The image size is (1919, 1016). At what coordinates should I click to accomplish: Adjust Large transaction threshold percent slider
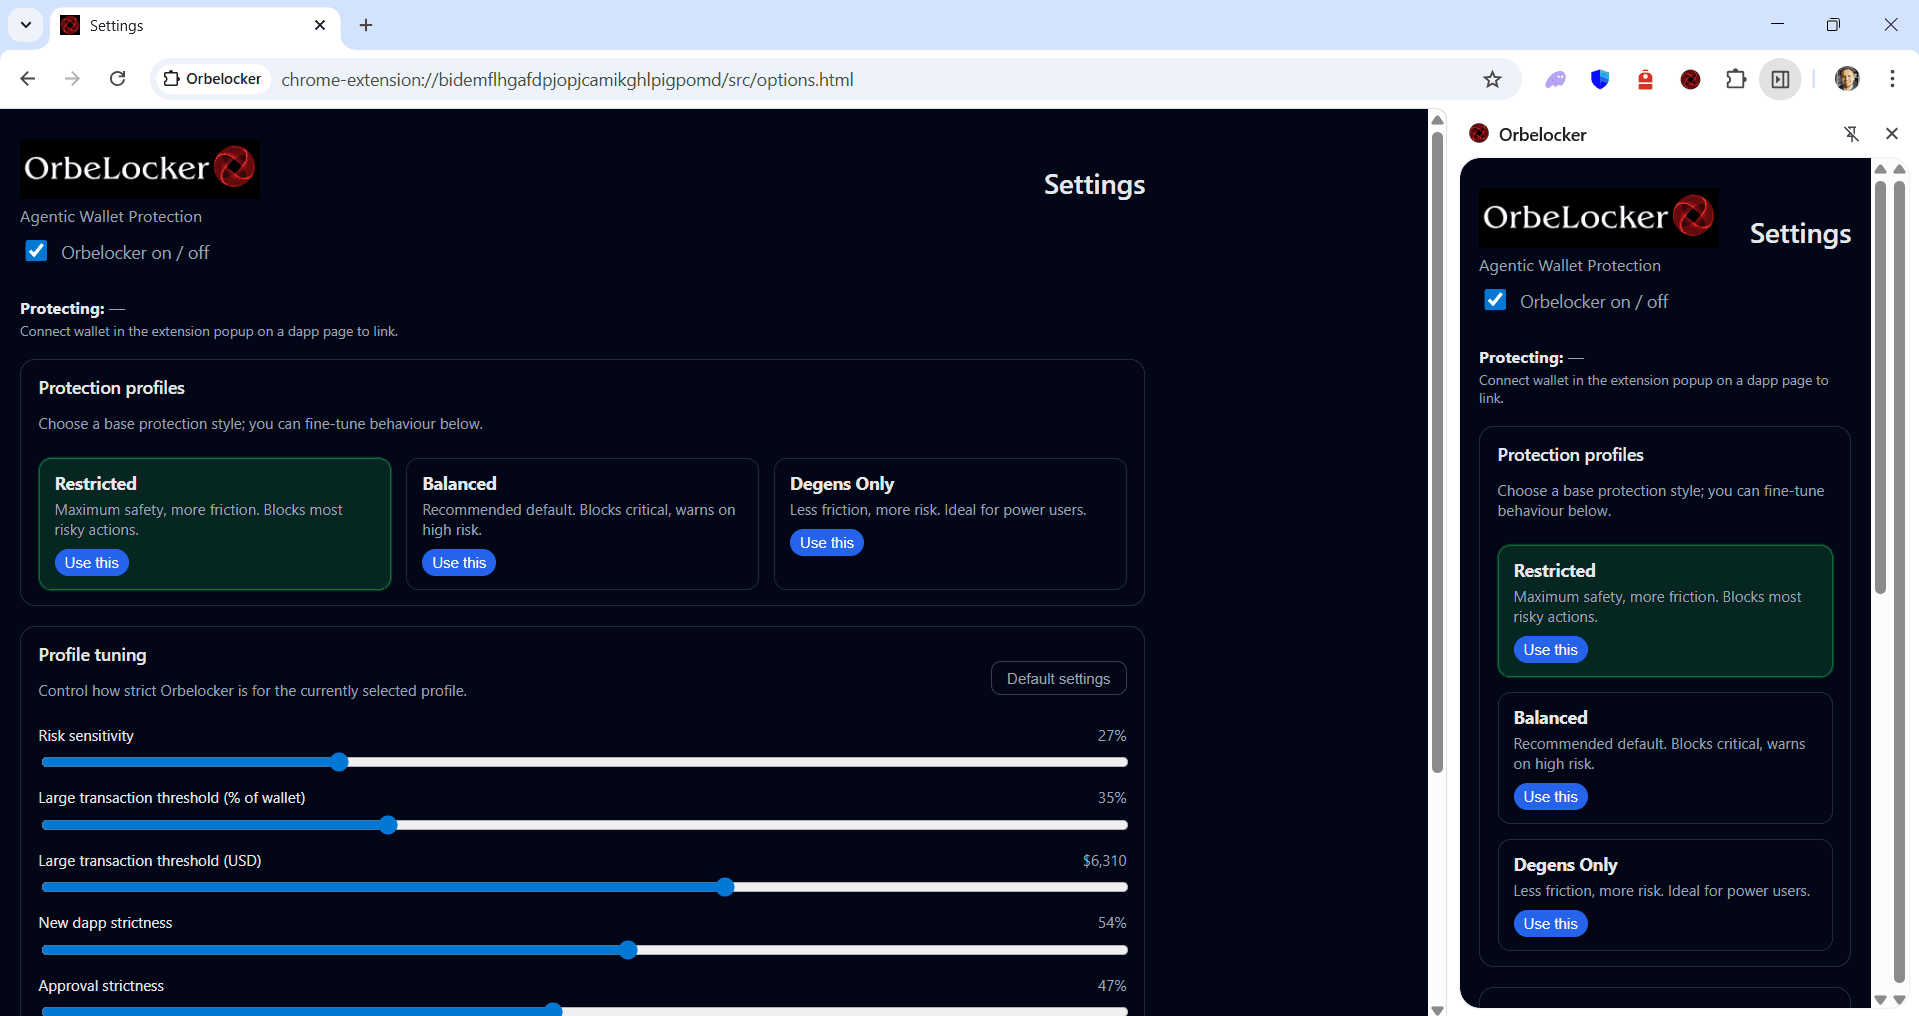tap(584, 825)
